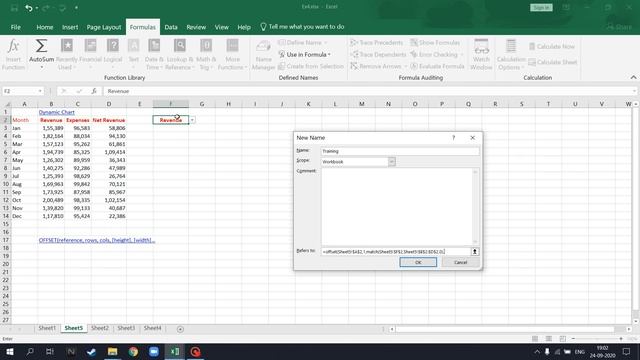Switch to the View tab
640x360 pixels.
pos(221,27)
